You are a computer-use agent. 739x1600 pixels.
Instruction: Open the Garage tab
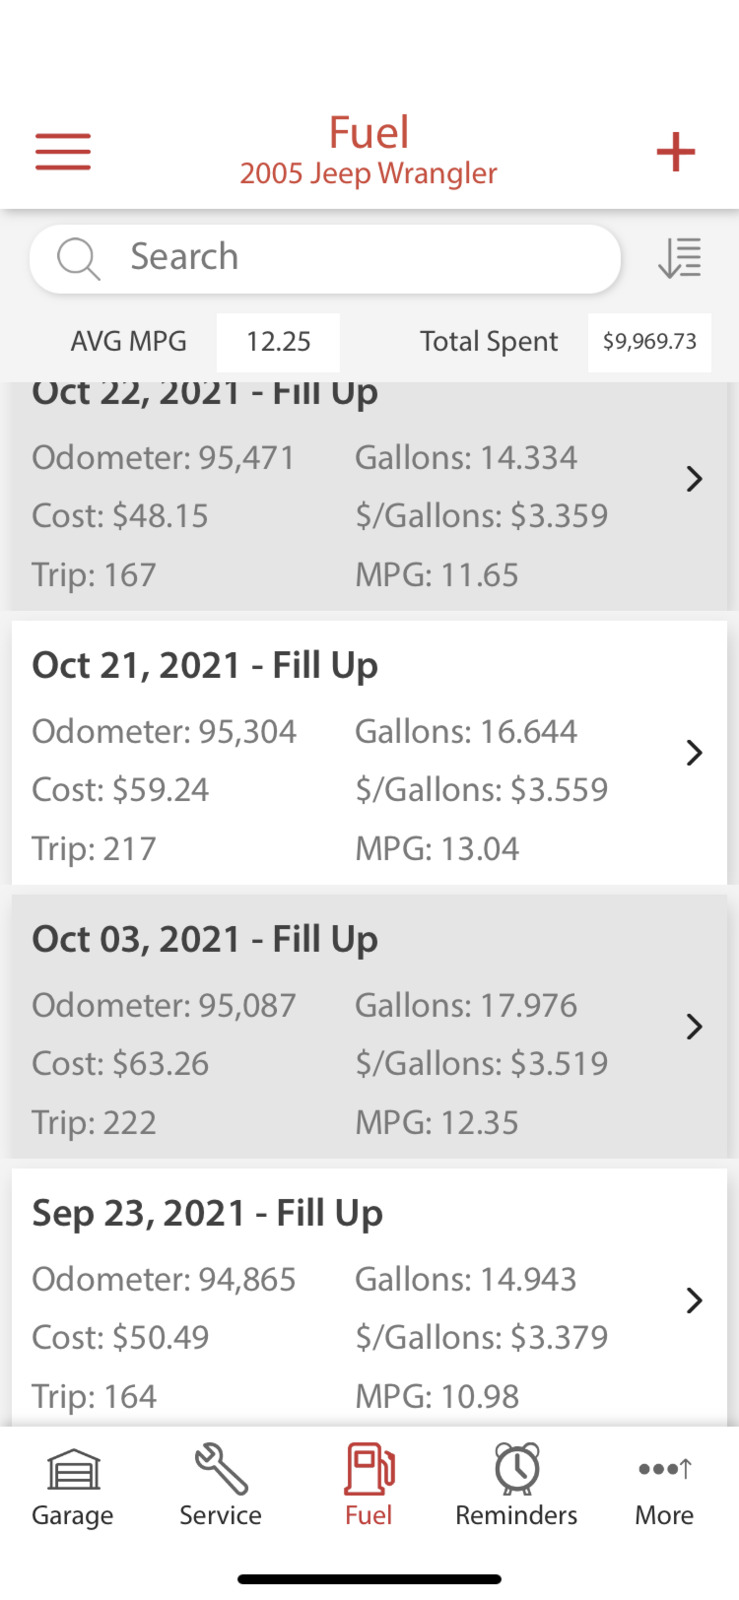tap(73, 1487)
